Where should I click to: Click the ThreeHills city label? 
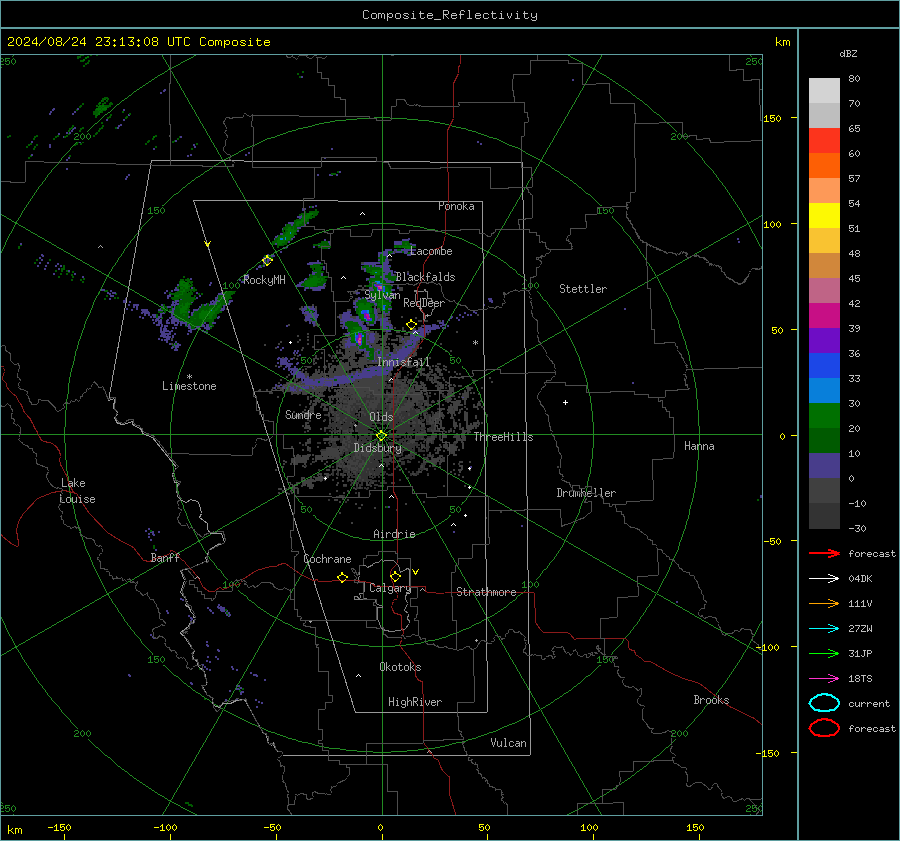pos(503,437)
